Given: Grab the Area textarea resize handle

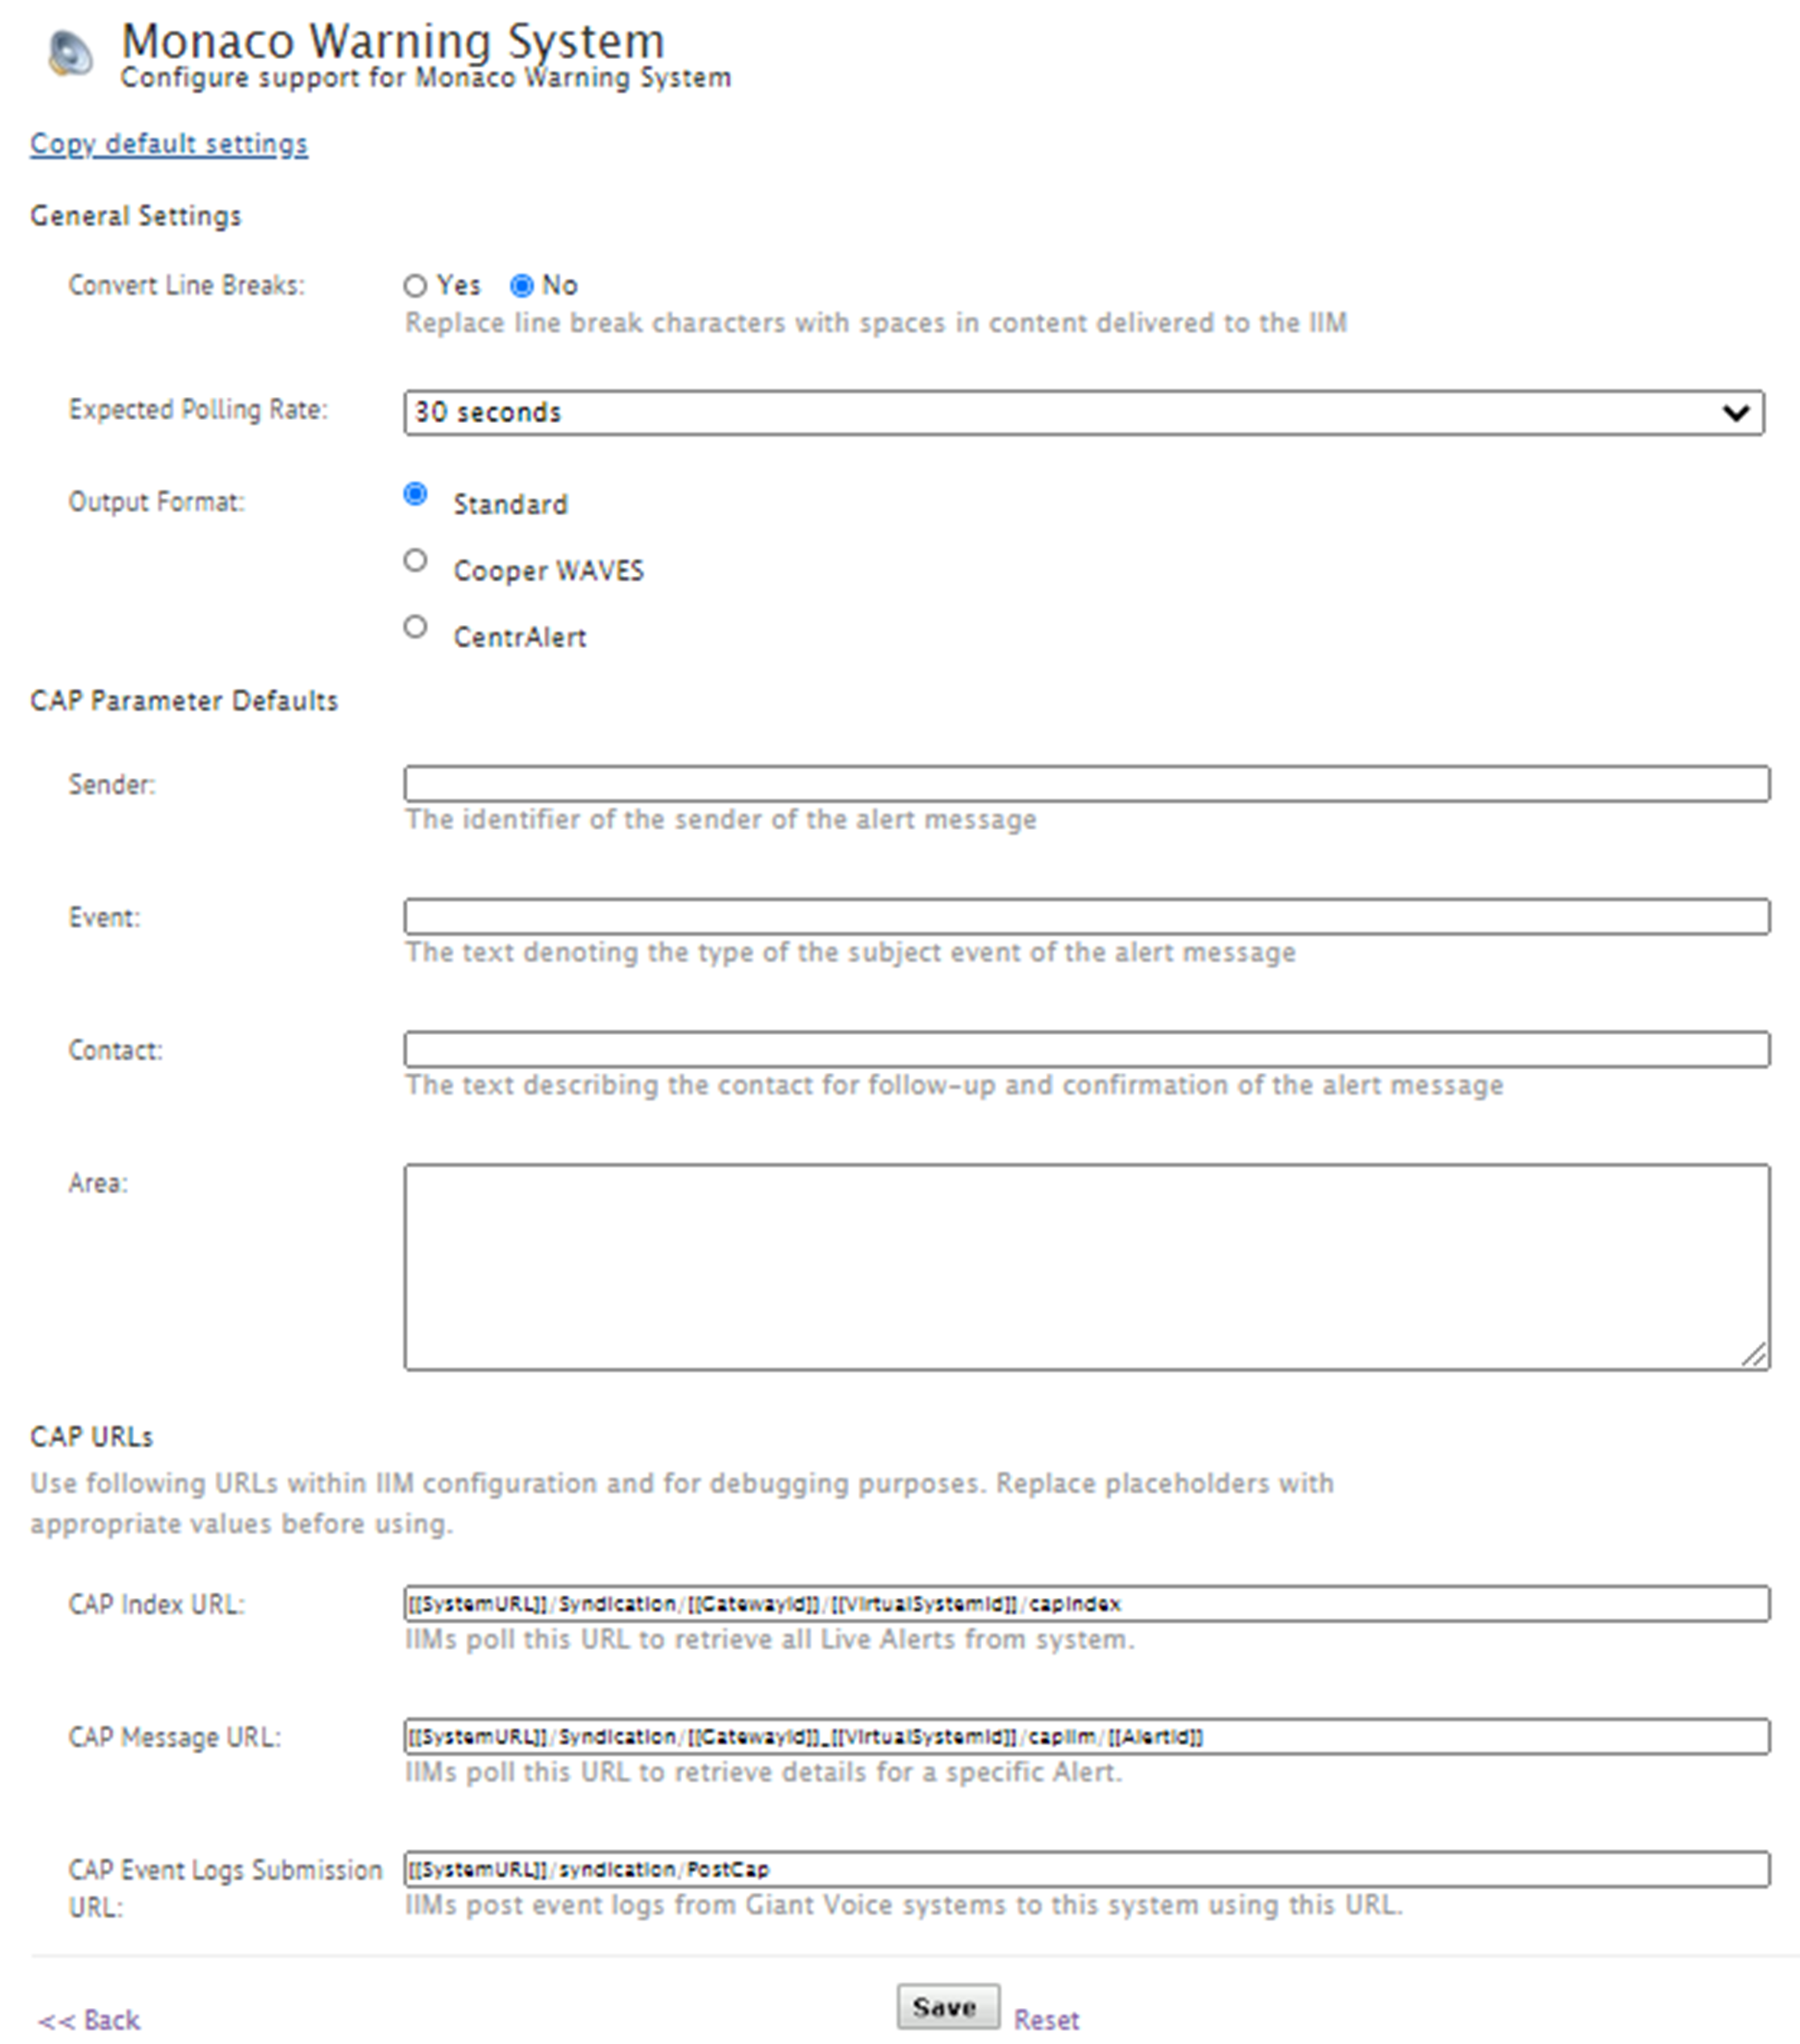Looking at the screenshot, I should click(x=1755, y=1355).
